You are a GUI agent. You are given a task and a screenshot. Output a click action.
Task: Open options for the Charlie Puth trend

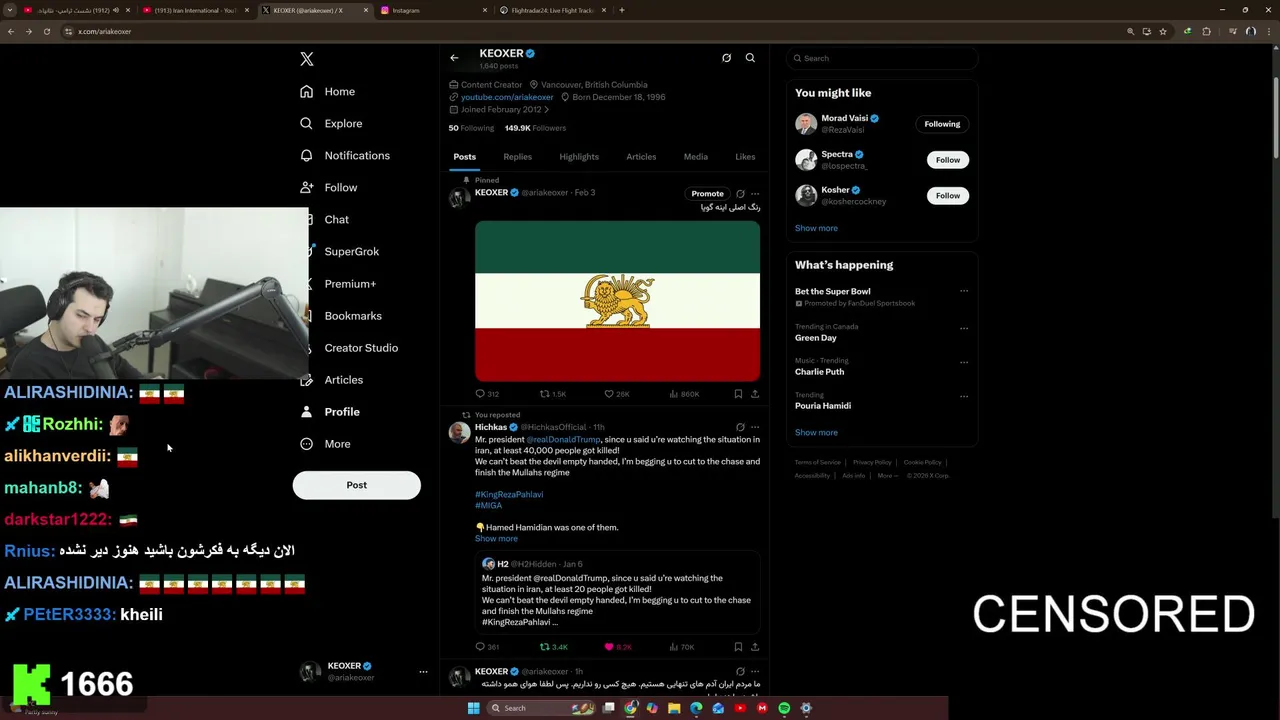[964, 362]
